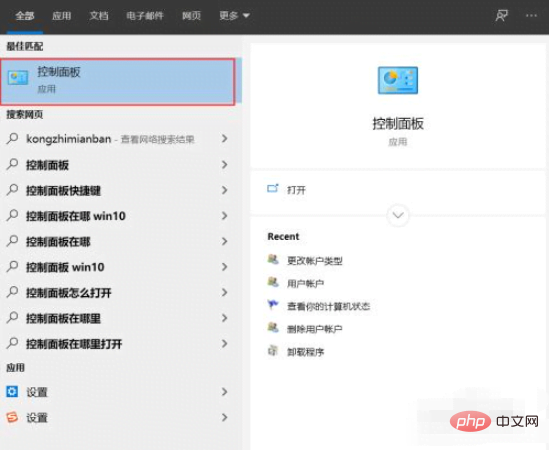Switch to the 应用 tab
Image resolution: width=549 pixels, height=454 pixels.
[62, 16]
